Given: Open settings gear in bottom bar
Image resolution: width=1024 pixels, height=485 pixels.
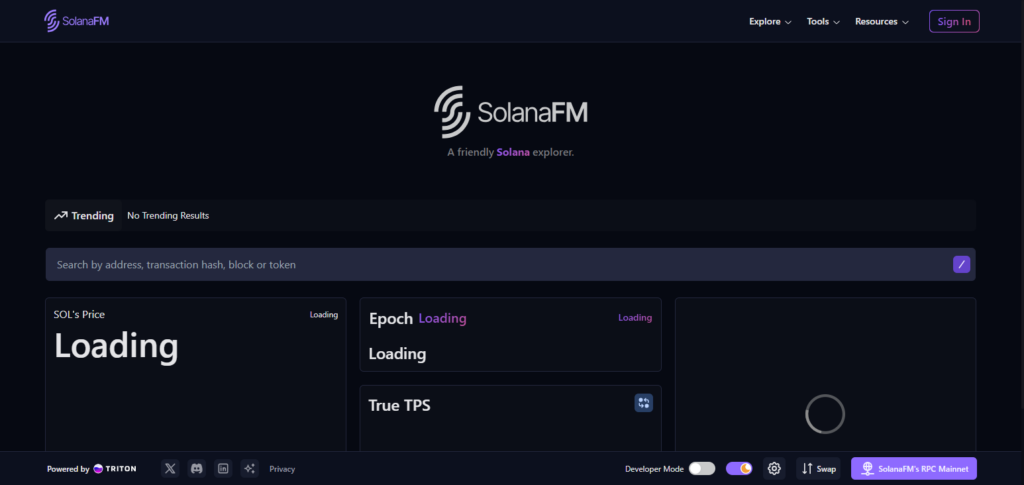Looking at the screenshot, I should point(774,469).
